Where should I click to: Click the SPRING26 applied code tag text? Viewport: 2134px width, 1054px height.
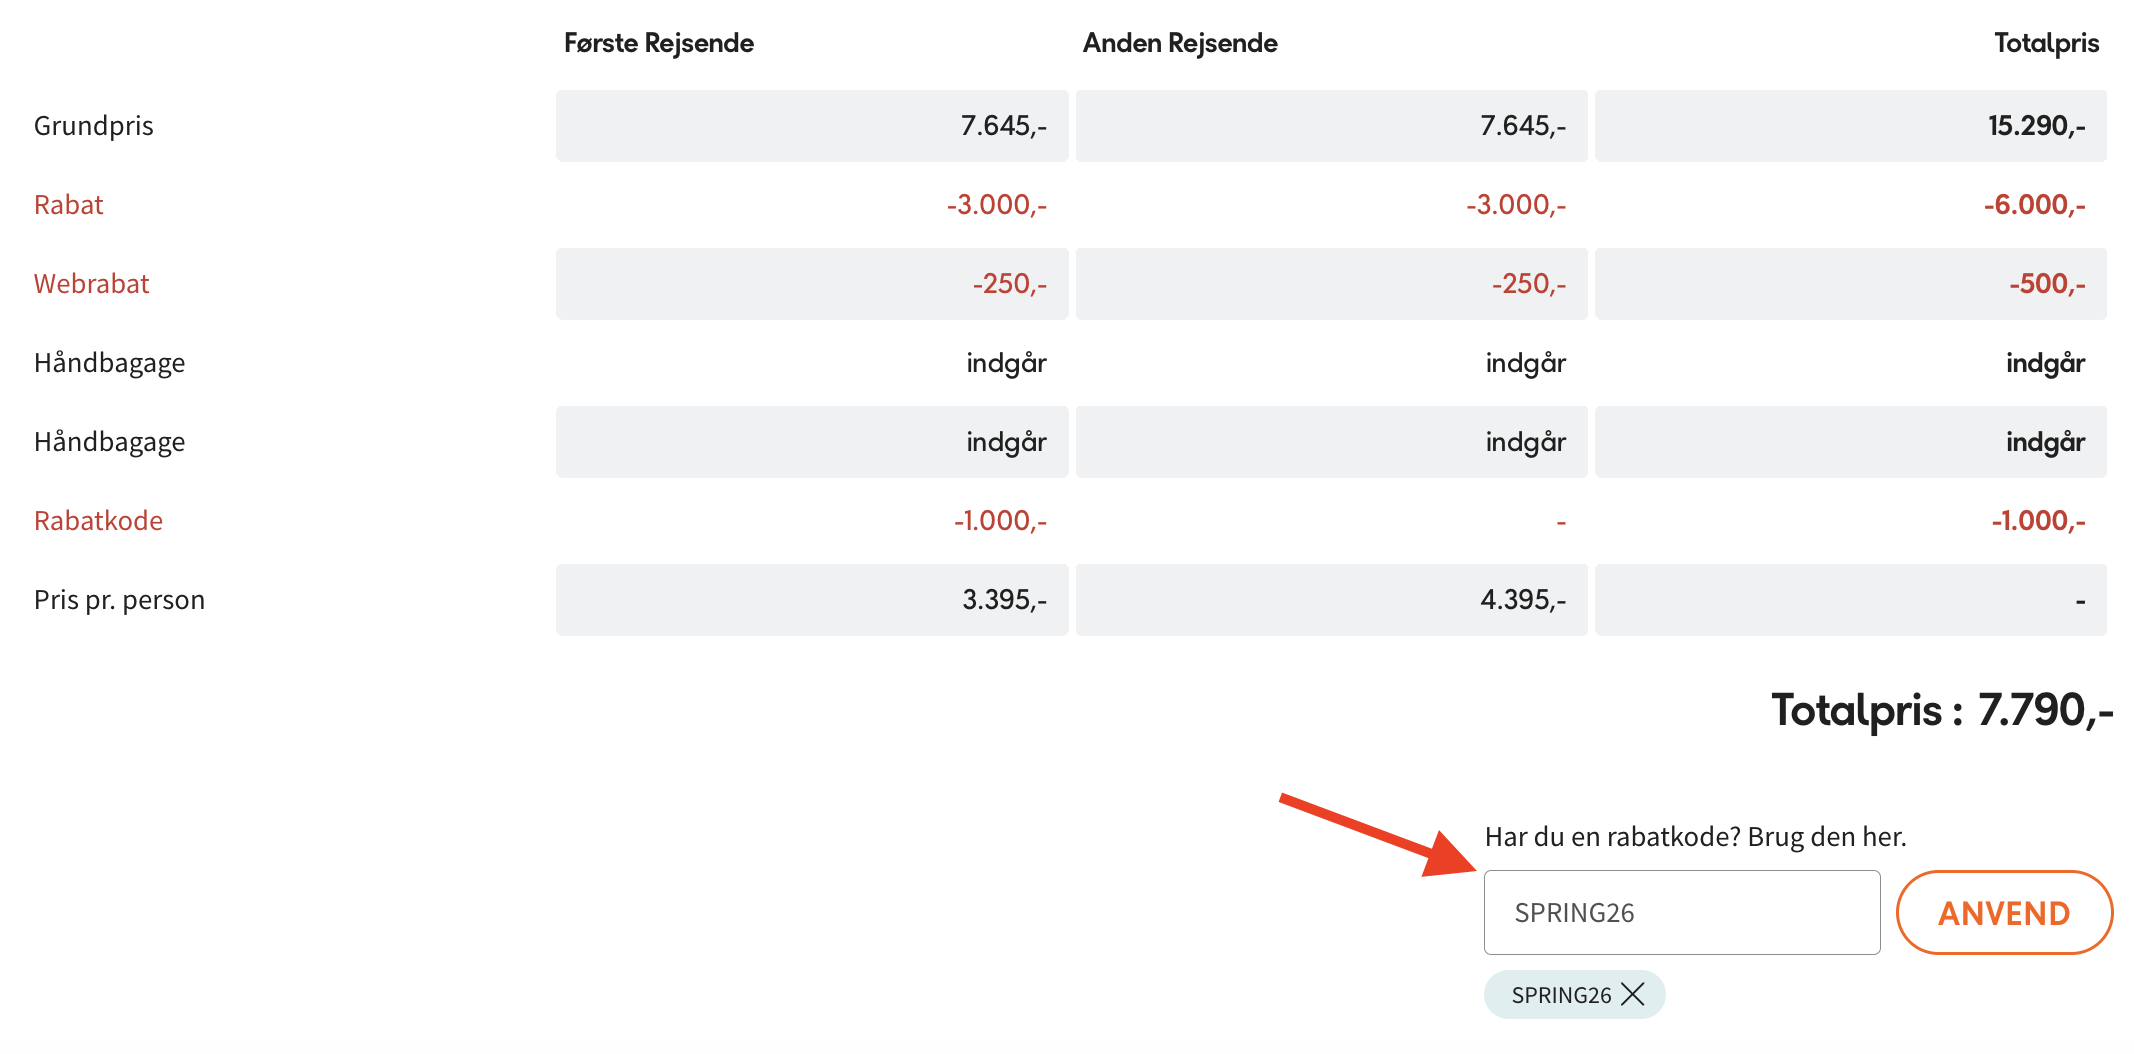[x=1561, y=995]
